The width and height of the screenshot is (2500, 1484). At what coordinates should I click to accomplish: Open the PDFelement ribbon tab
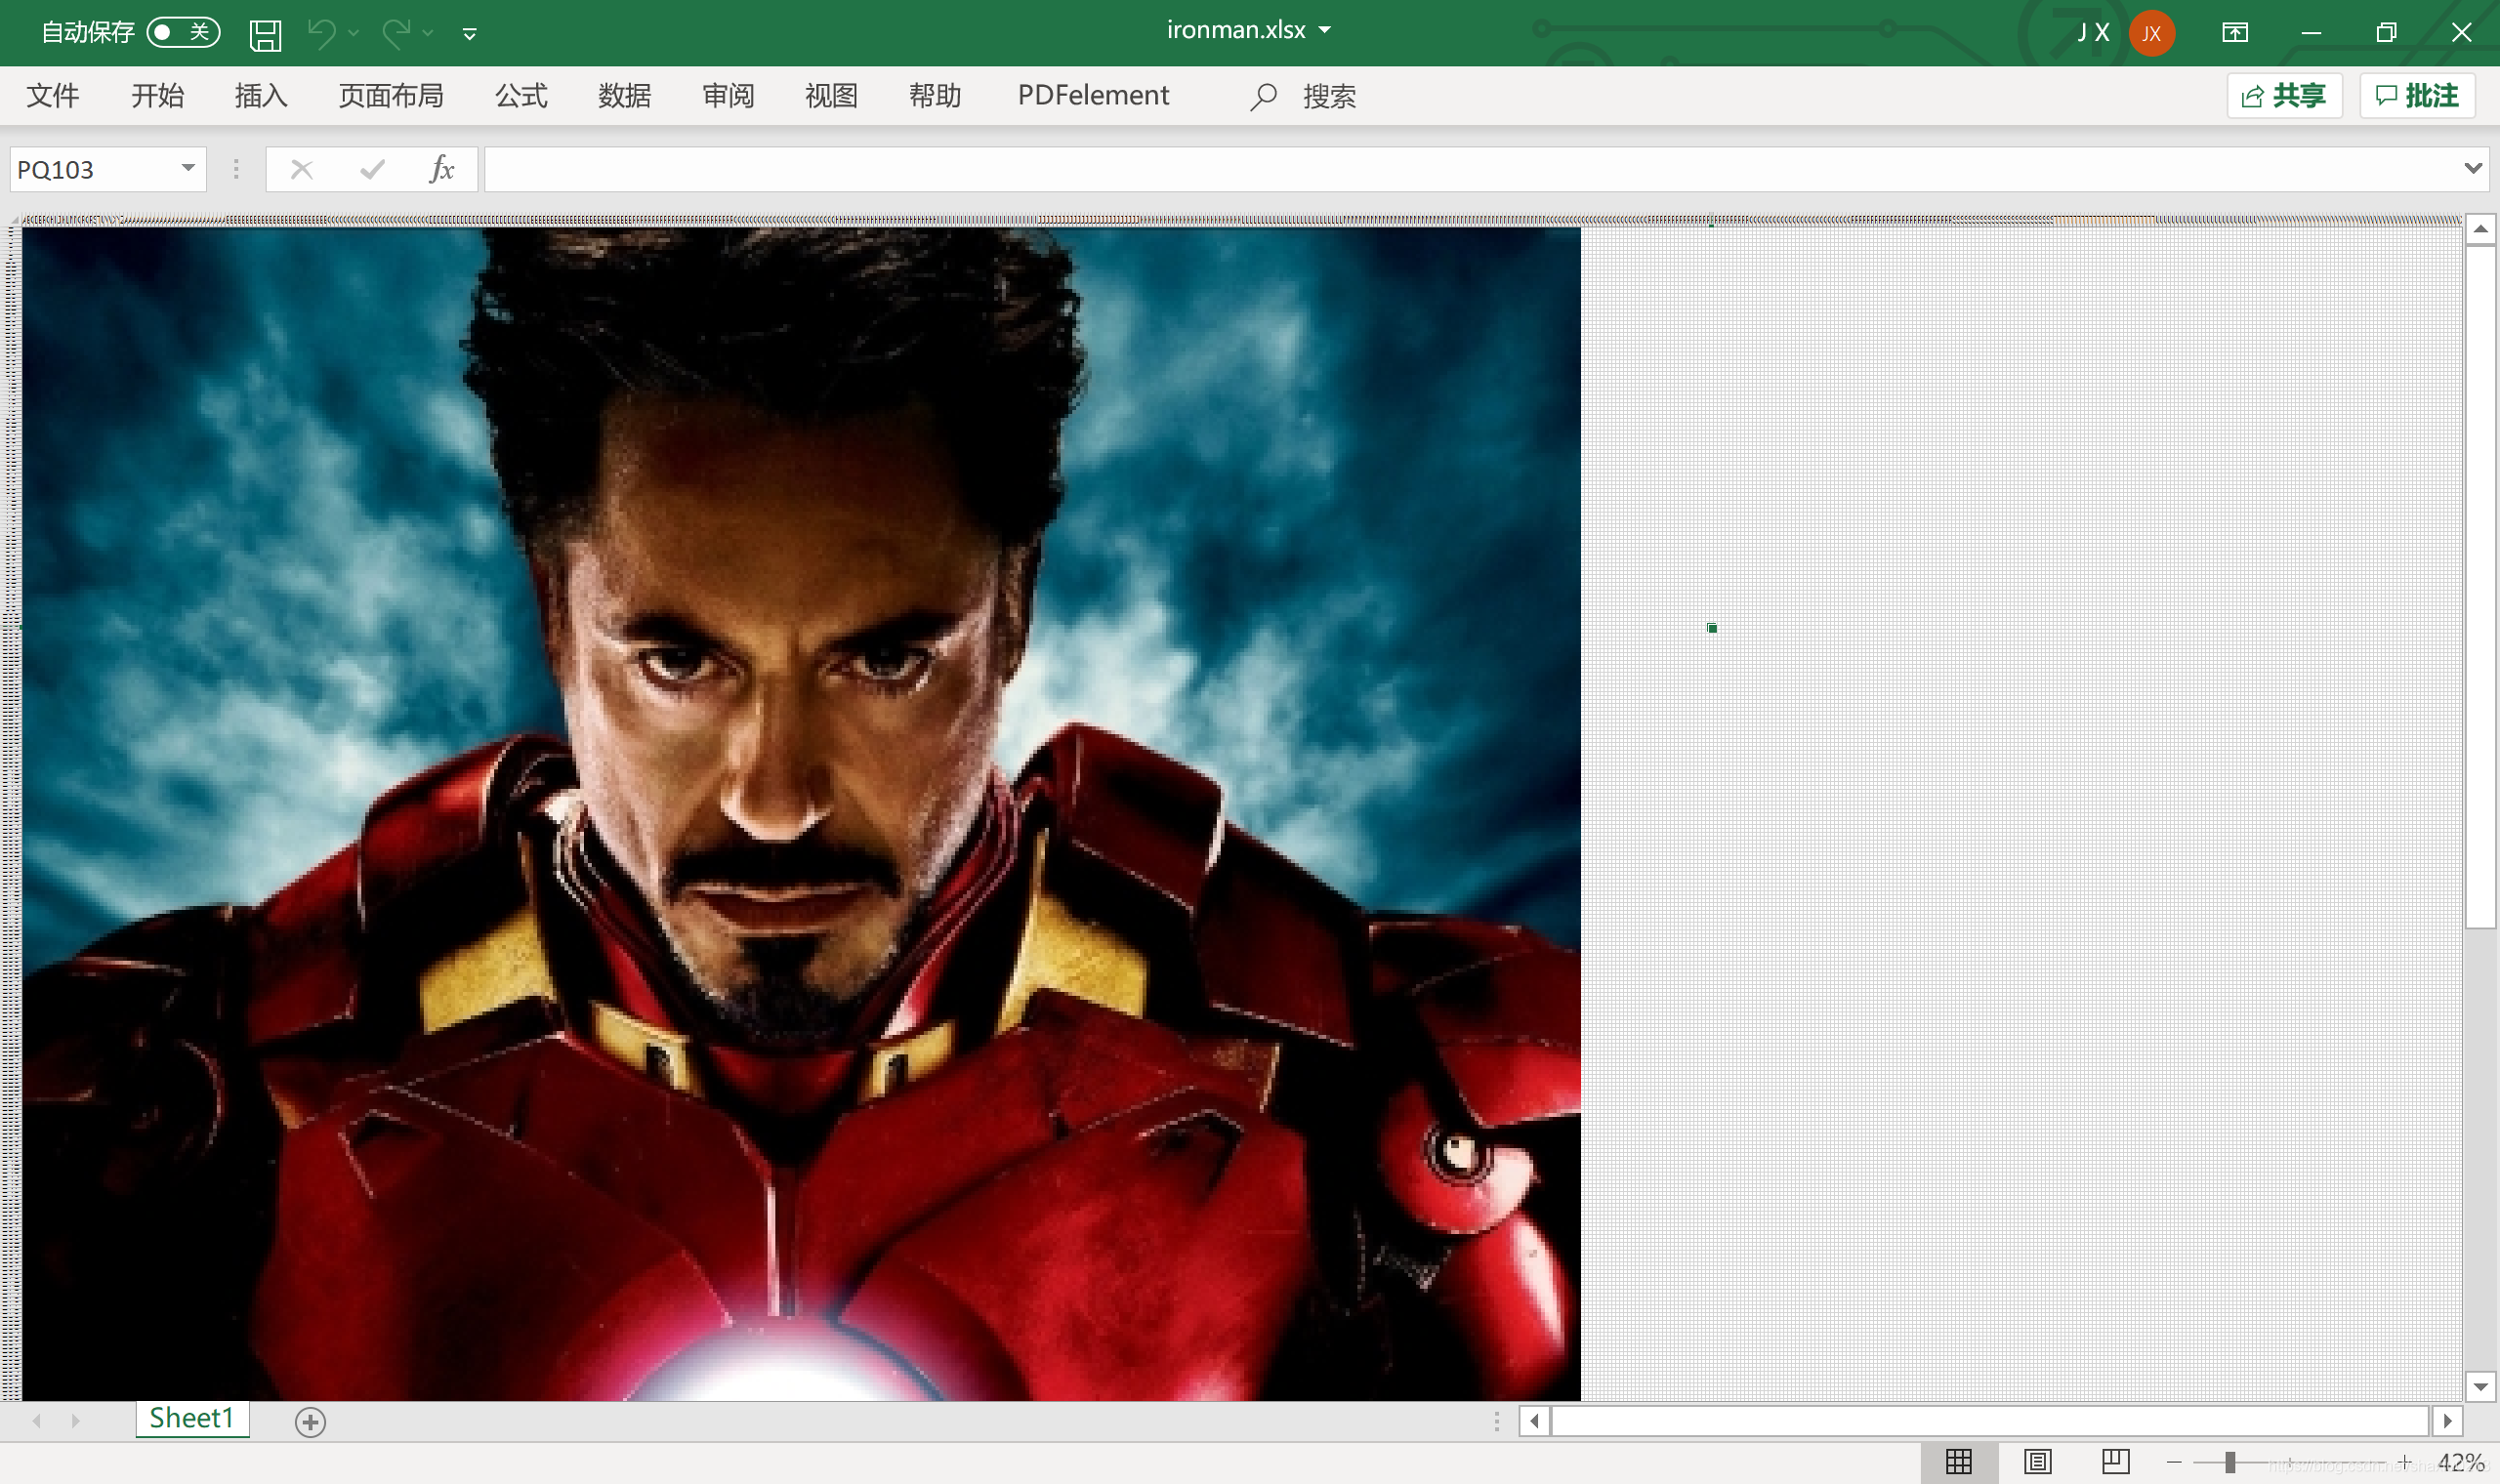pyautogui.click(x=1092, y=96)
